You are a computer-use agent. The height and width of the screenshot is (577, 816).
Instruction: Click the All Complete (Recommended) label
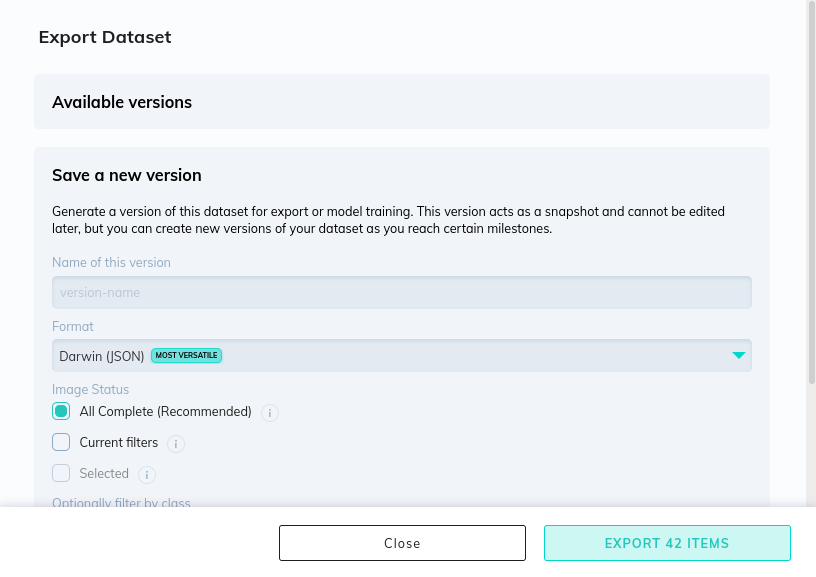pyautogui.click(x=165, y=411)
